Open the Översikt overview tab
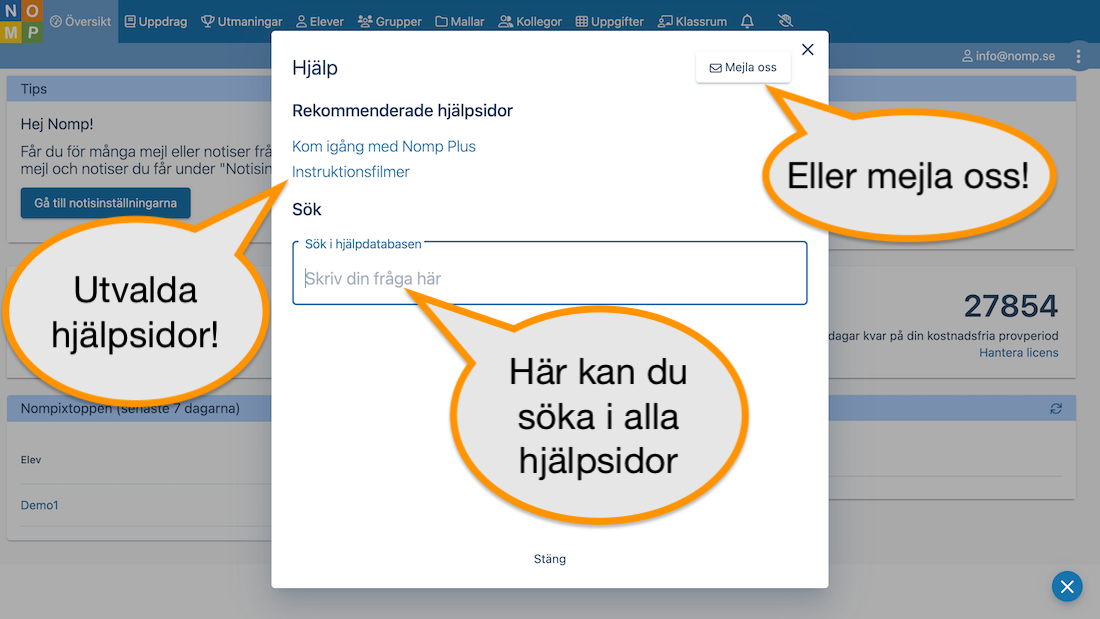1100x619 pixels. 81,21
